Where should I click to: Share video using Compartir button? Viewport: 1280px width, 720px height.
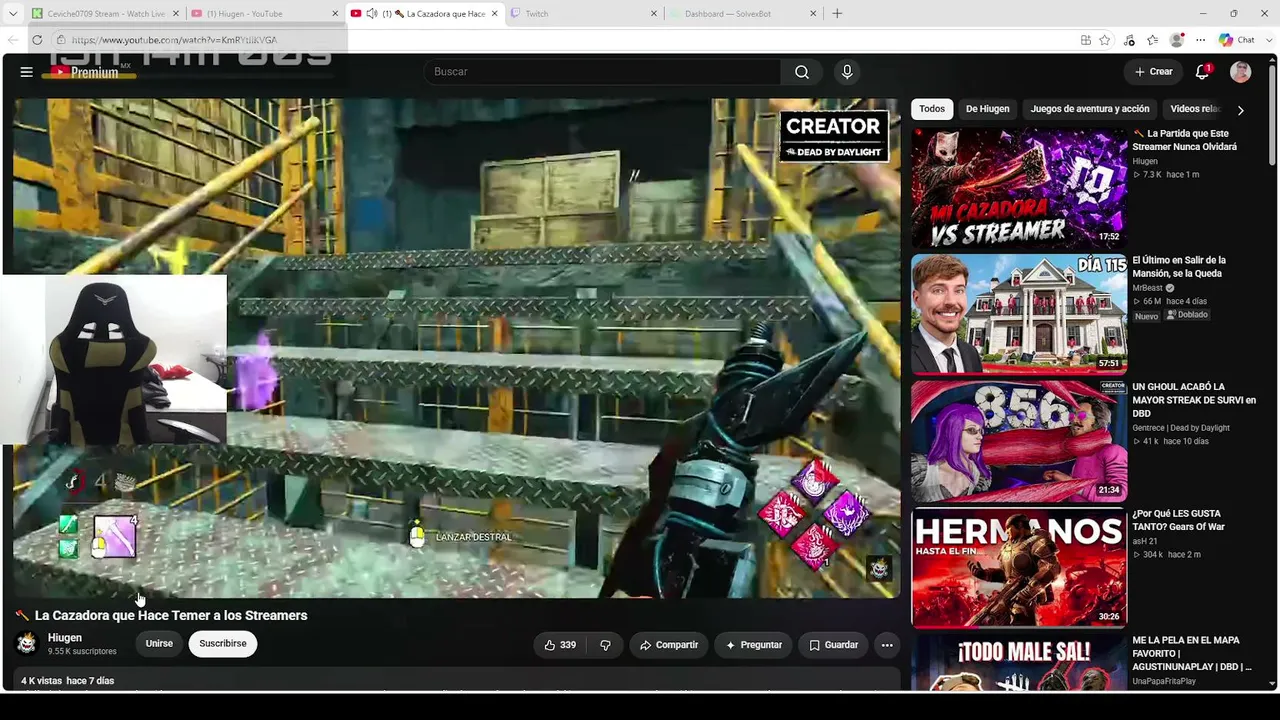pos(669,645)
